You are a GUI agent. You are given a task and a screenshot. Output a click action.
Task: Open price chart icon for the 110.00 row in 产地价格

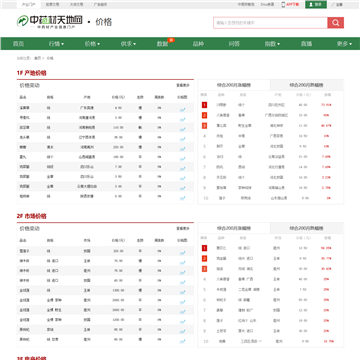[183, 129]
